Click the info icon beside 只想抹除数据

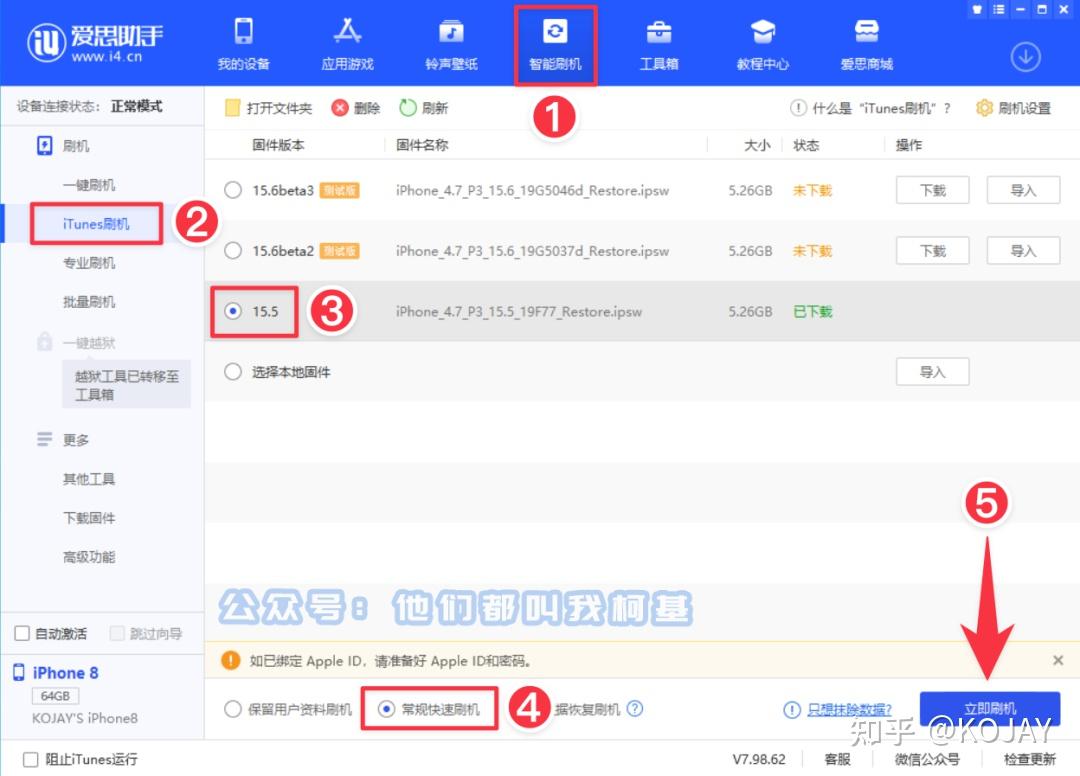[792, 710]
